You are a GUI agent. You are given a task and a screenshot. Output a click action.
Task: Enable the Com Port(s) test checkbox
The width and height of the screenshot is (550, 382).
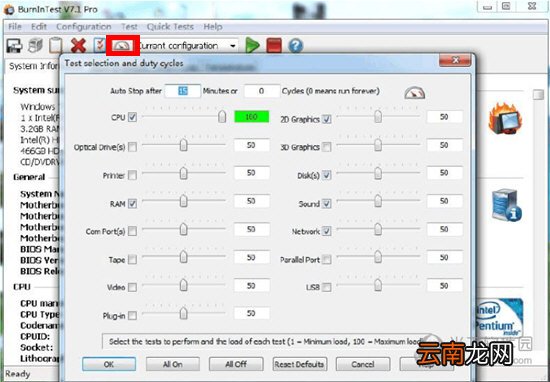point(132,231)
